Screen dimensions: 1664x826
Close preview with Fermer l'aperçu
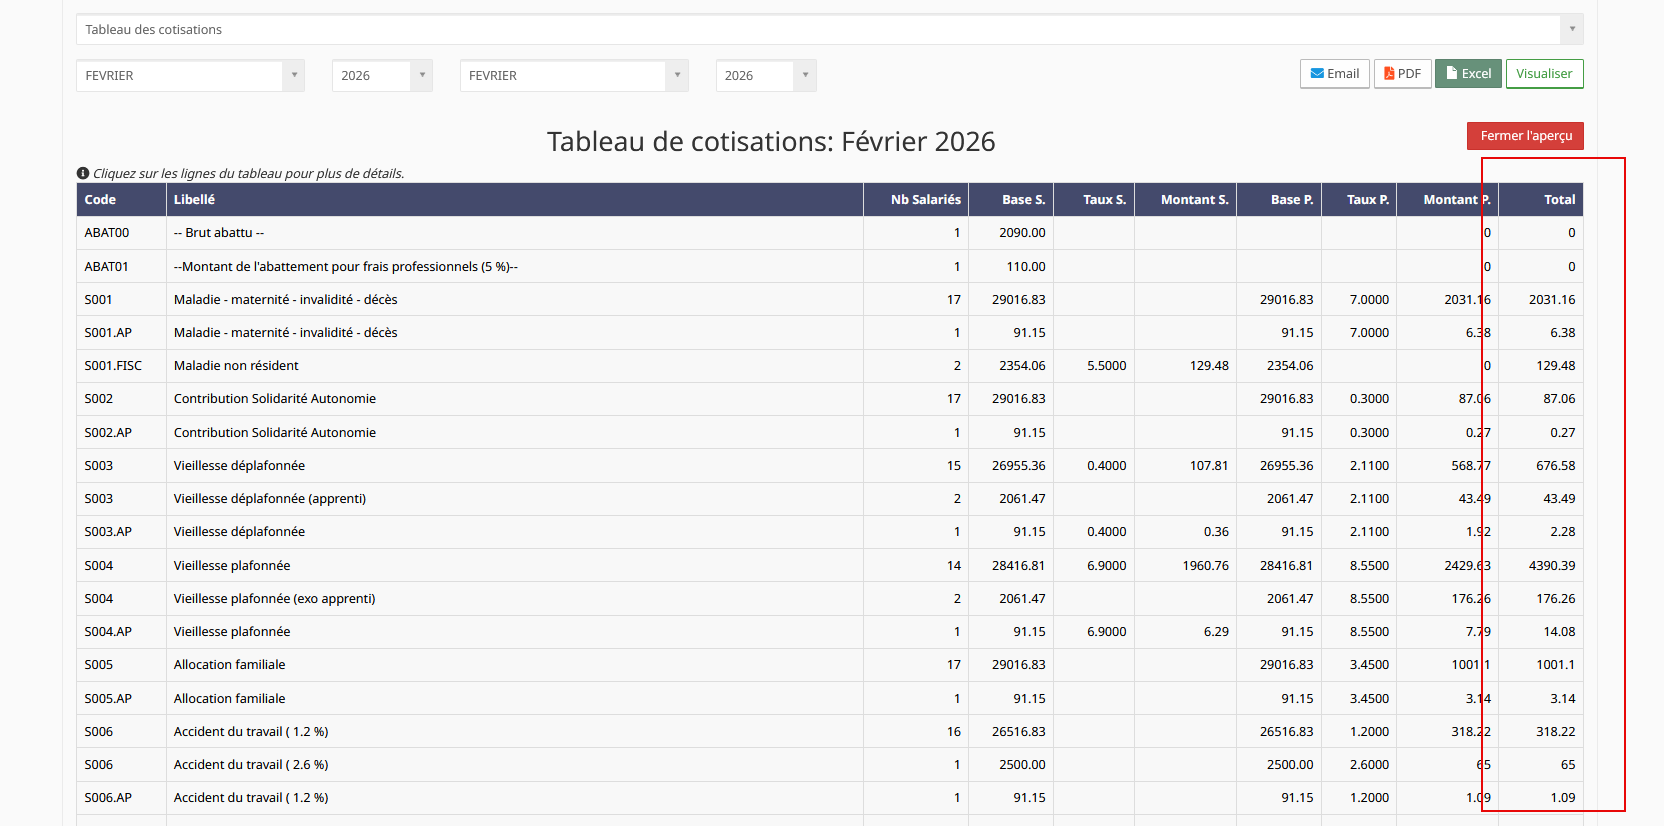coord(1525,136)
